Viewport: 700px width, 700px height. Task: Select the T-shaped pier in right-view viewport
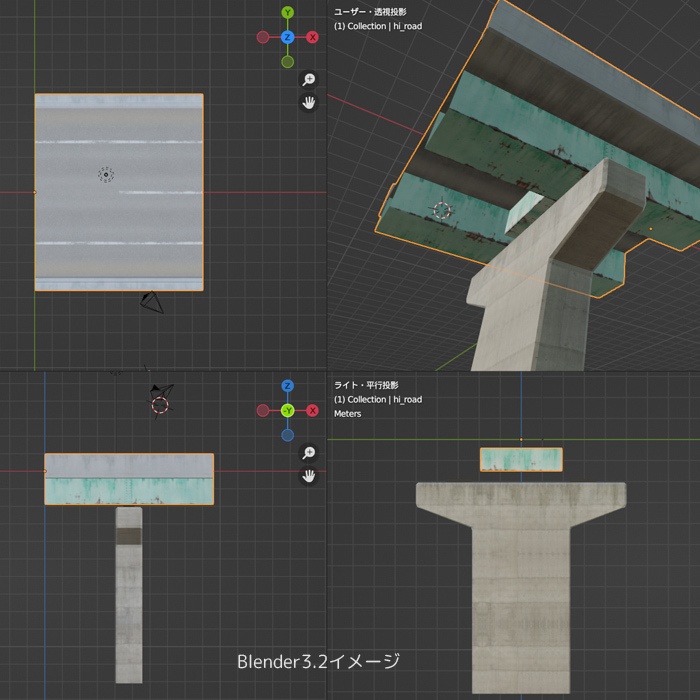point(521,588)
